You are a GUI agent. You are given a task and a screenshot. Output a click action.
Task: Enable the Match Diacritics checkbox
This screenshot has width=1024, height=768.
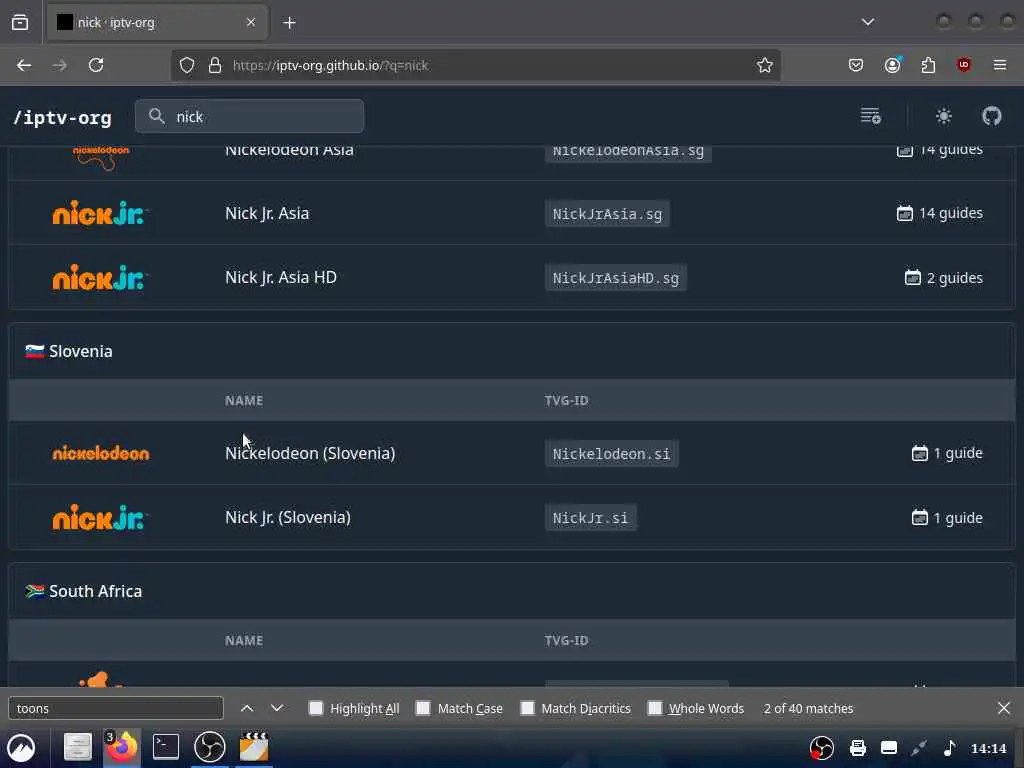coord(527,708)
